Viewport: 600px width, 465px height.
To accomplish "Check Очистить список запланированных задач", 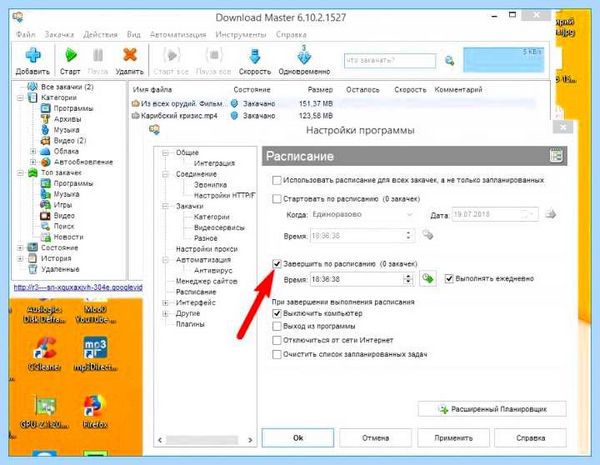I will tap(277, 354).
